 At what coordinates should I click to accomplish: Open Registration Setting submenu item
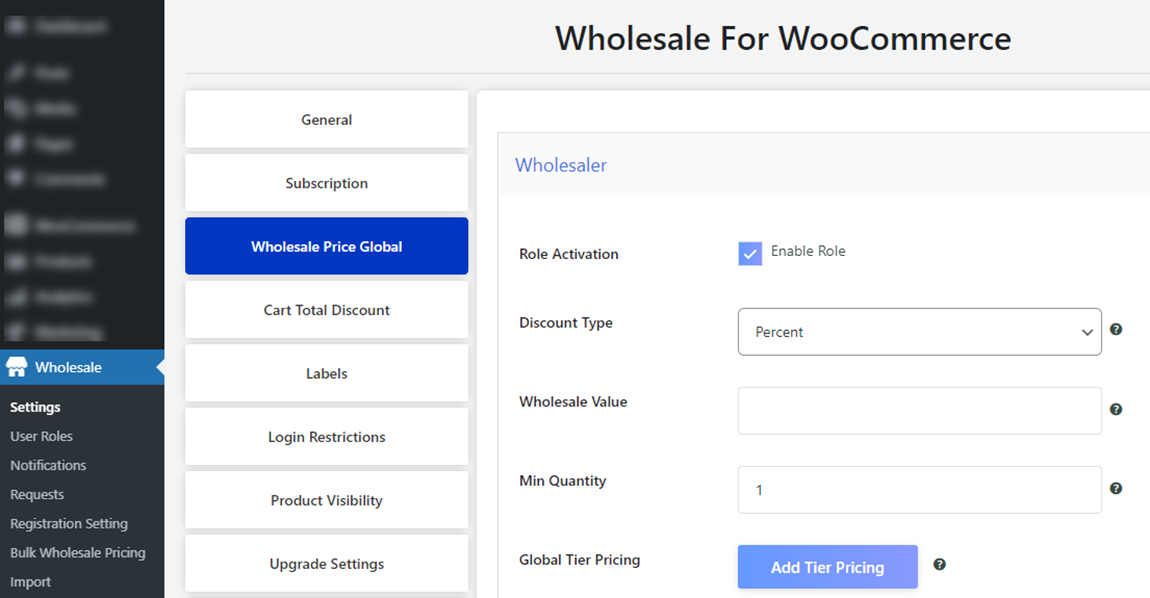(x=69, y=523)
